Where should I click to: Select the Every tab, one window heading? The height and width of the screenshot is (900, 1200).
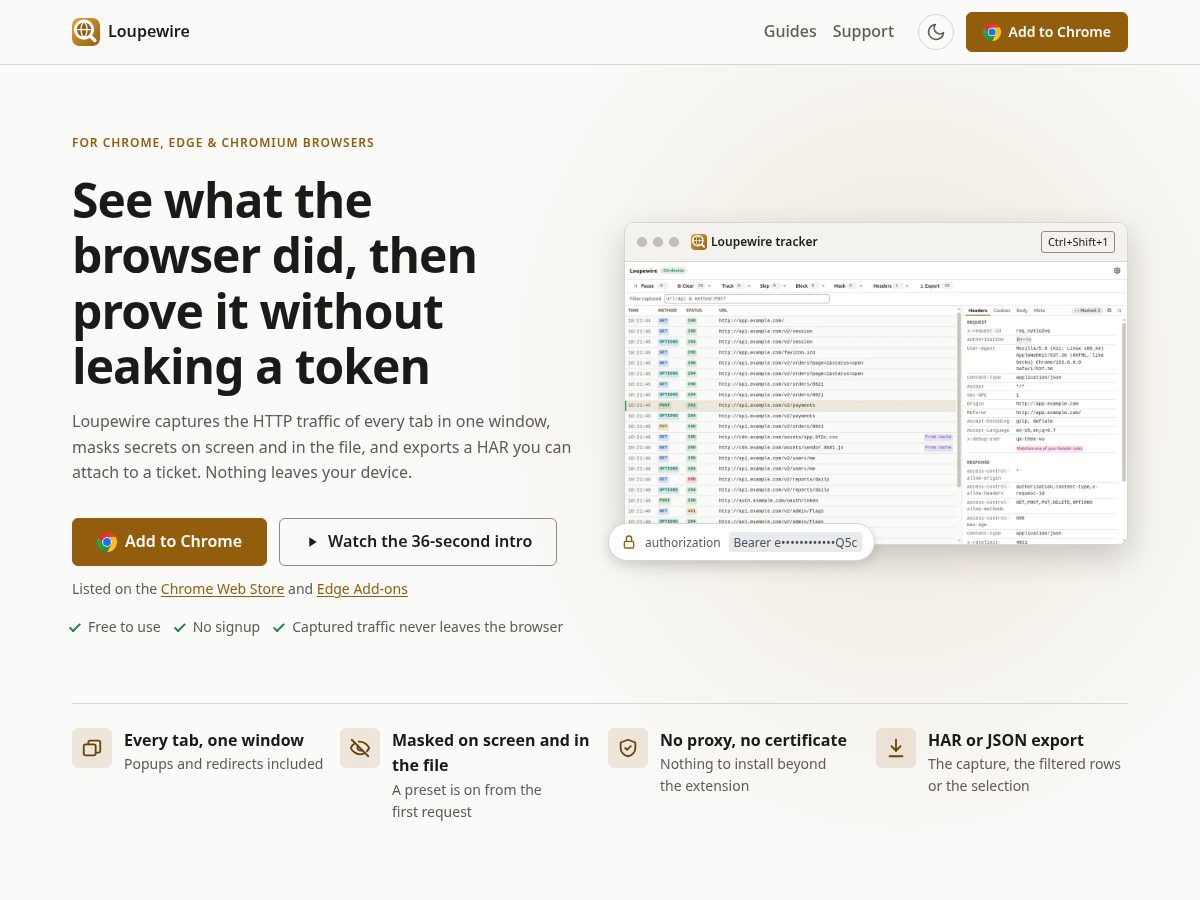tap(214, 740)
